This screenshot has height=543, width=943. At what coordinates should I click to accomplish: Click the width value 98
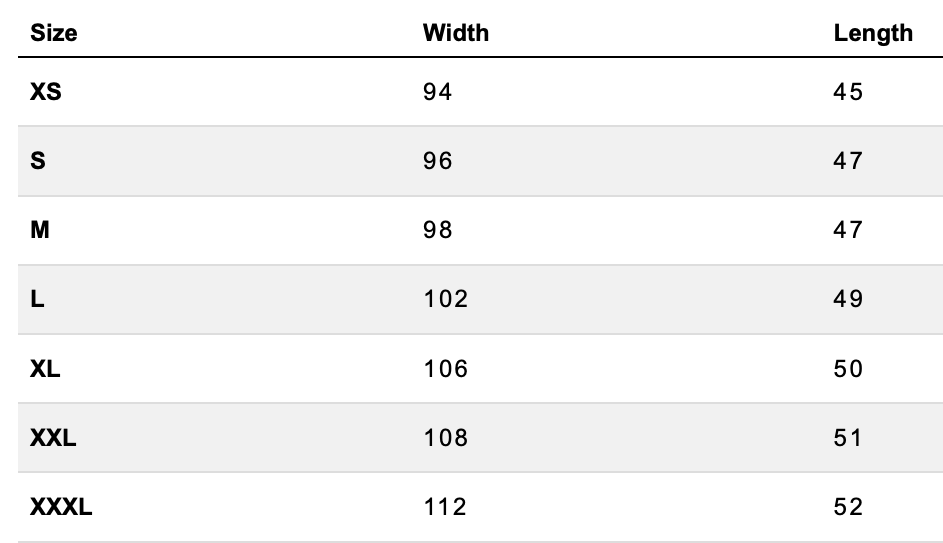point(438,230)
